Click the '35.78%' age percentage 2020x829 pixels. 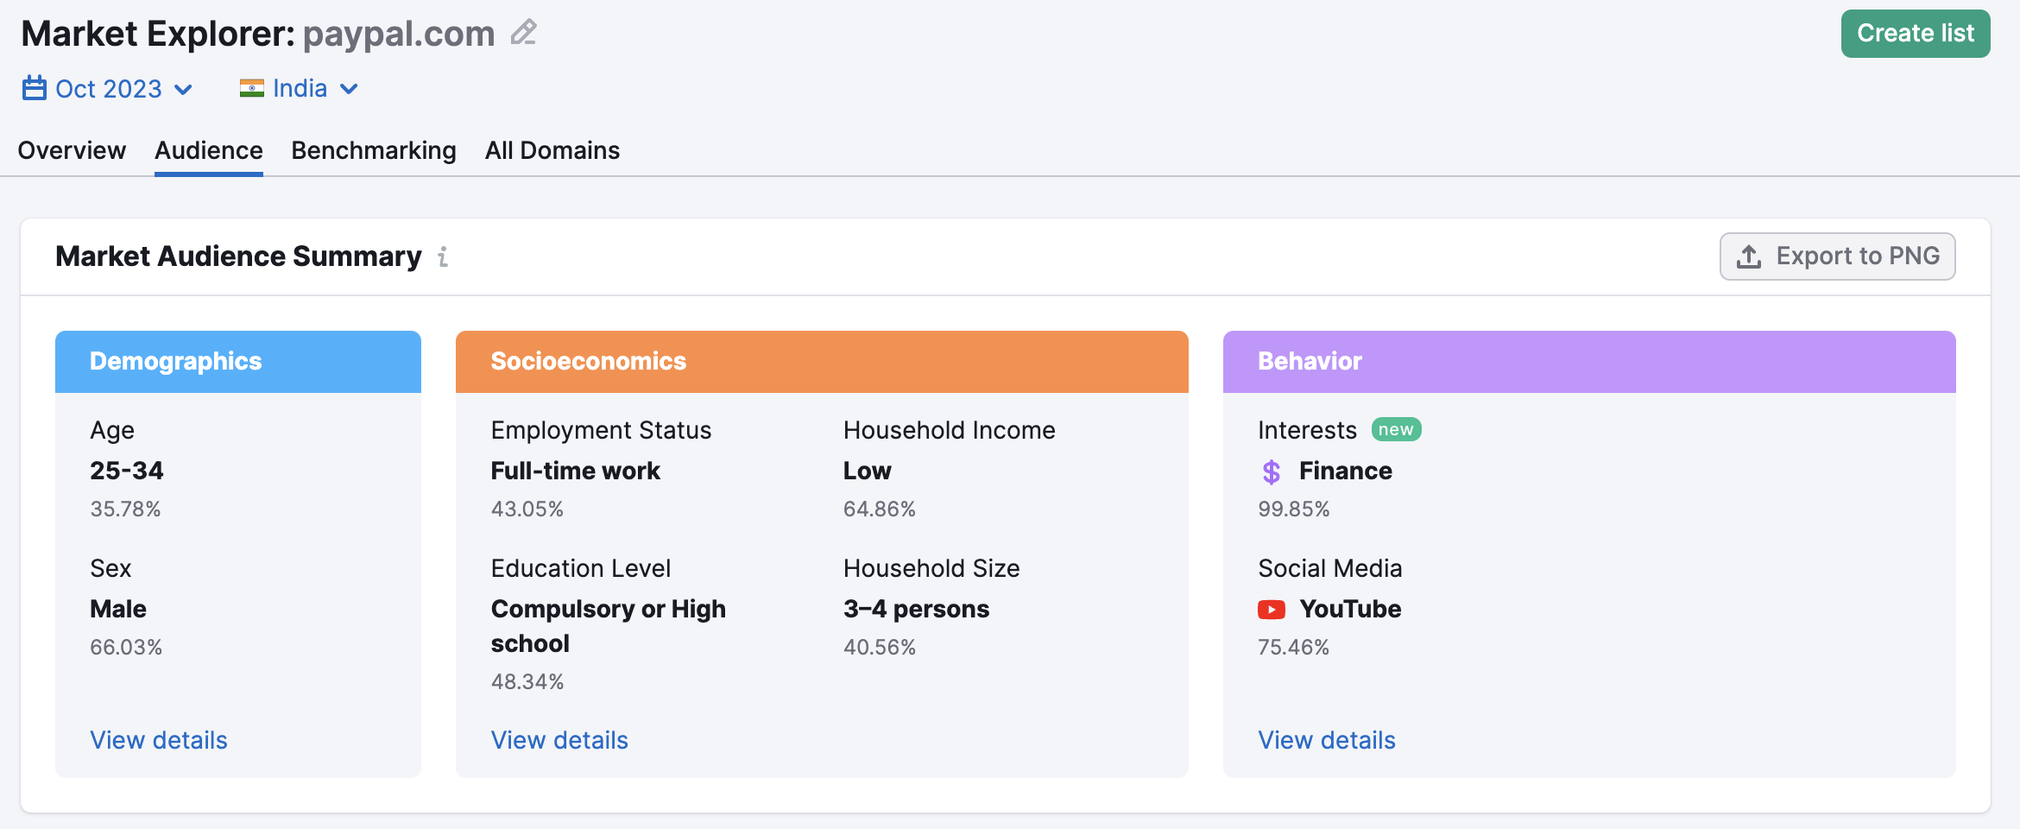(x=125, y=509)
